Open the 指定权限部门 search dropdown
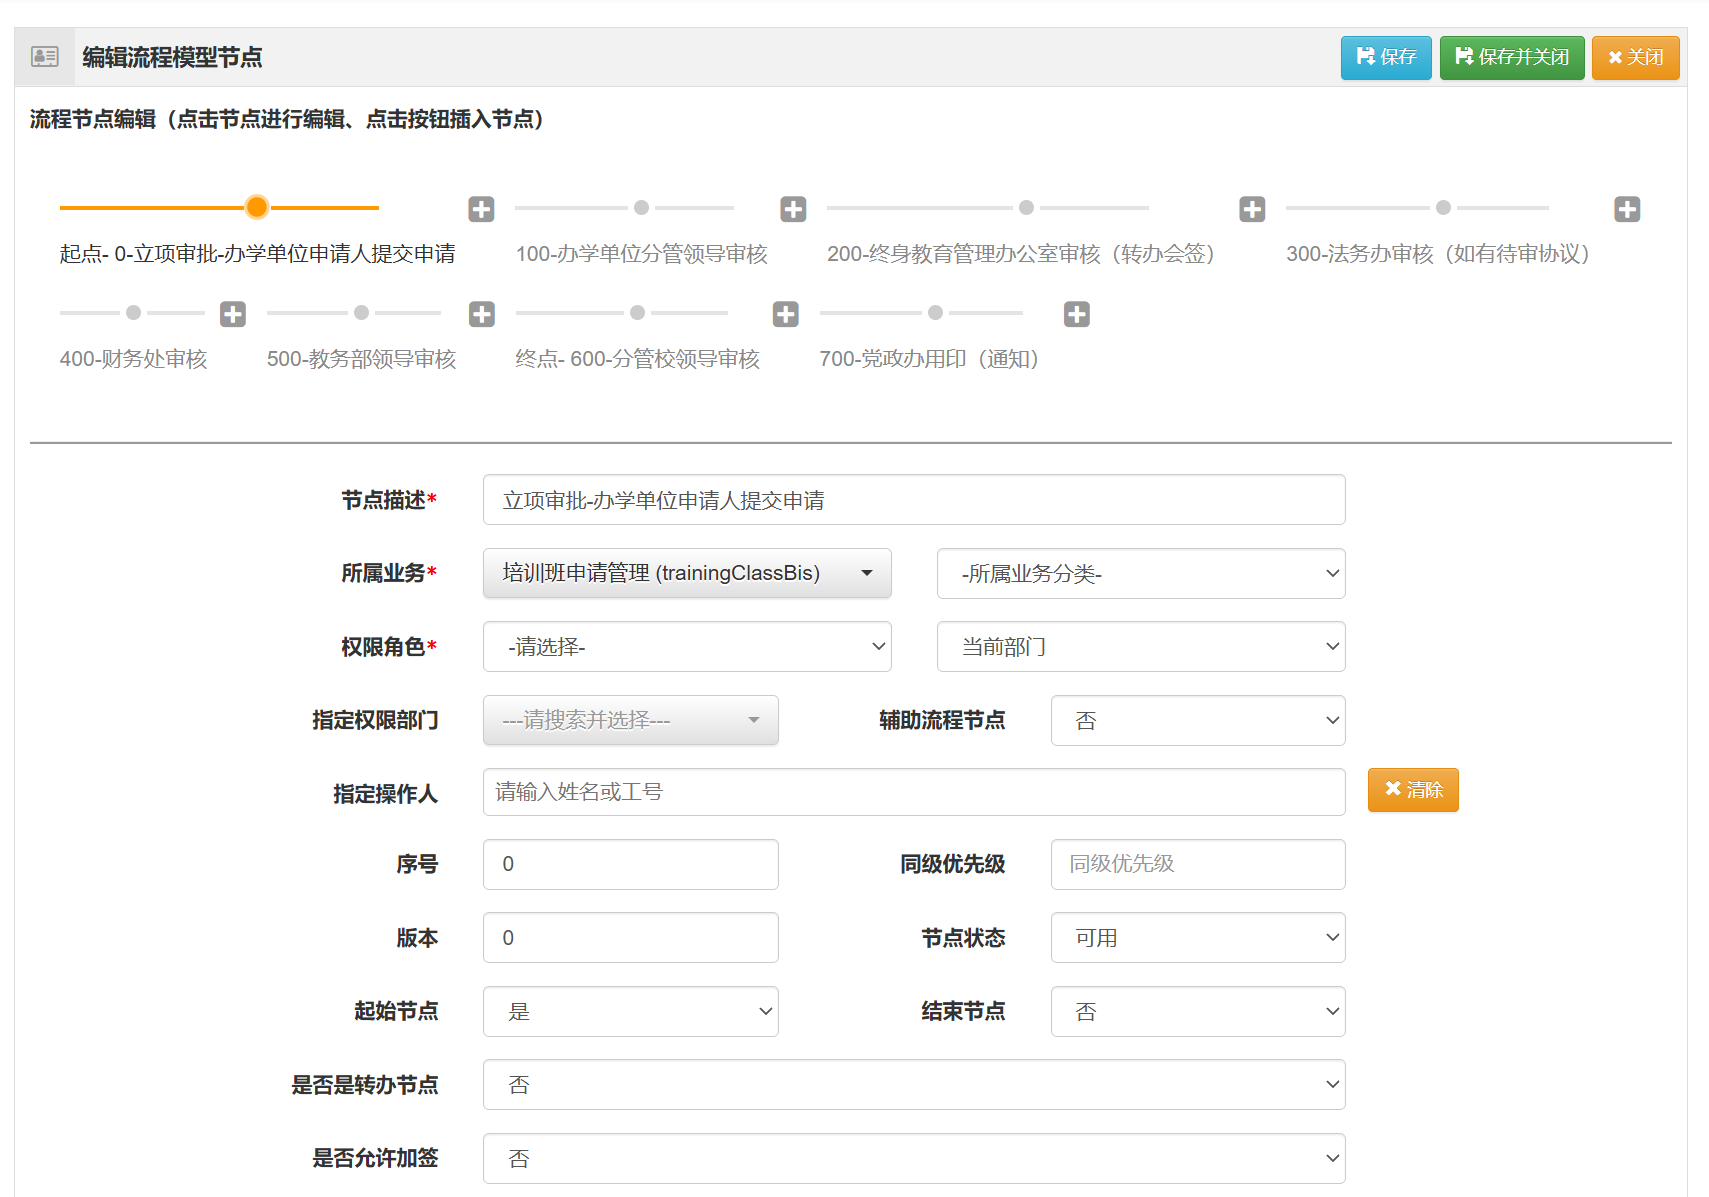Viewport: 1709px width, 1197px height. tap(631, 720)
